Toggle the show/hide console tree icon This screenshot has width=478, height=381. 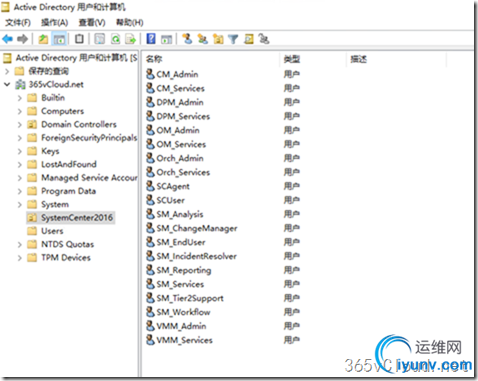coord(60,39)
